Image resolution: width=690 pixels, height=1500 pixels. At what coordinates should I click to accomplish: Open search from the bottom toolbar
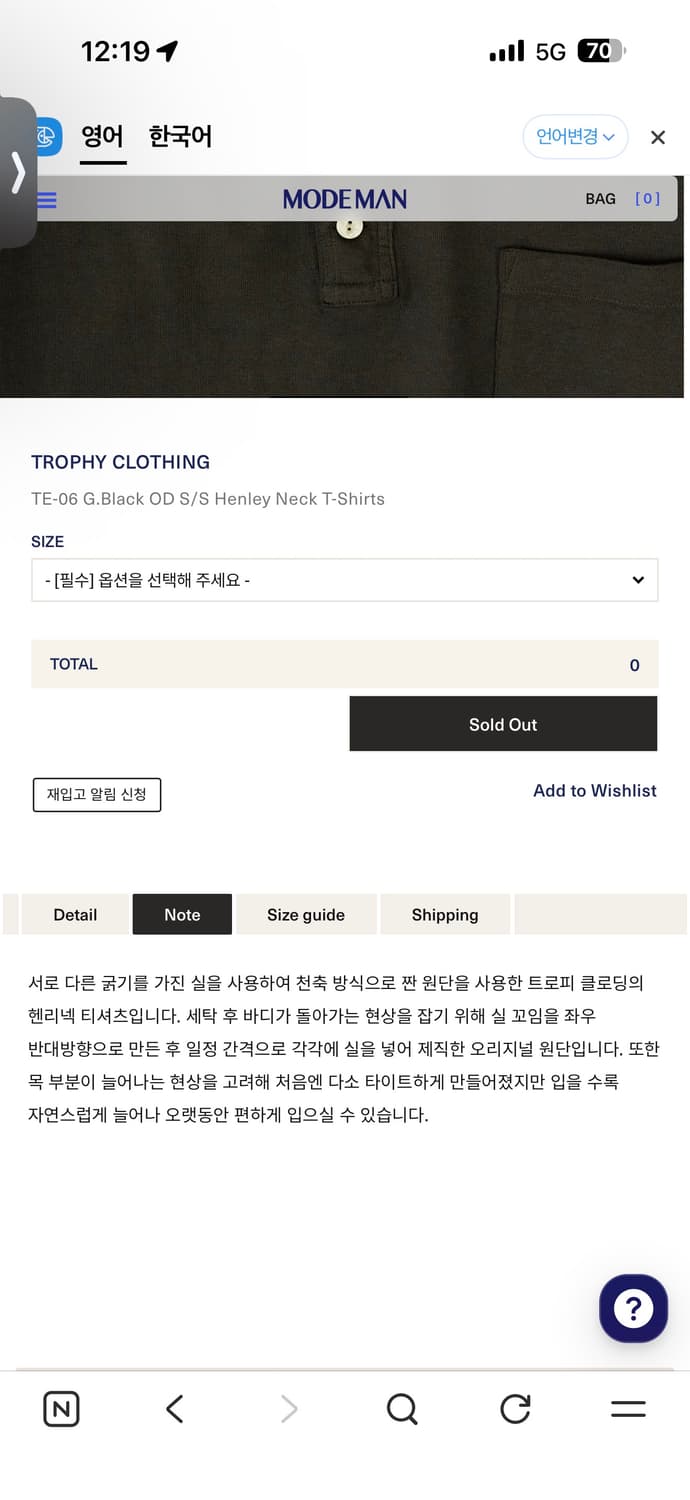(x=402, y=1408)
